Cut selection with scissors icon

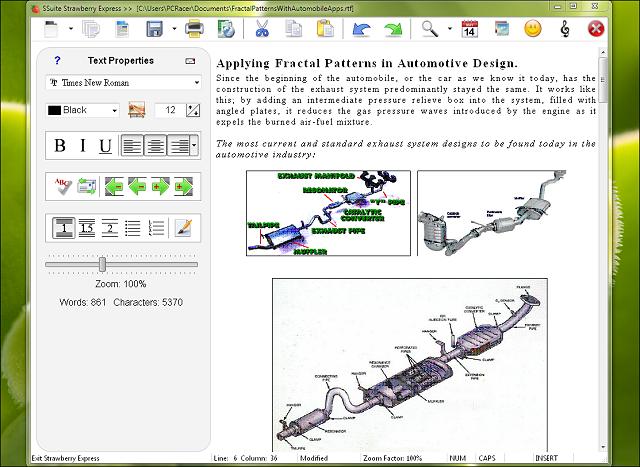point(262,29)
